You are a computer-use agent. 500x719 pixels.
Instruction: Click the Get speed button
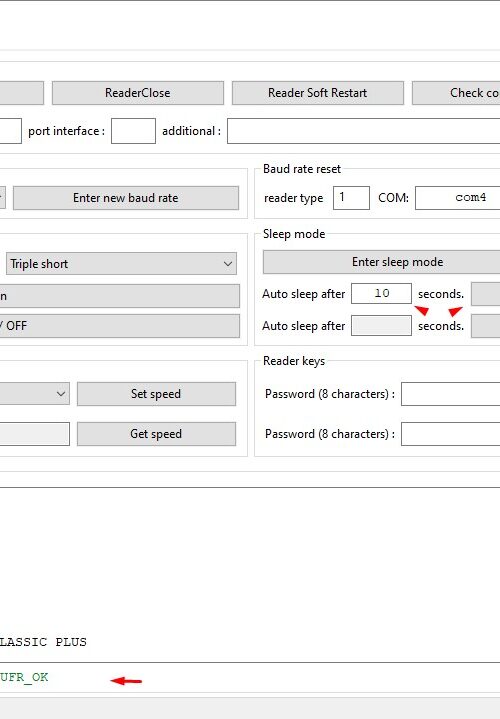pyautogui.click(x=156, y=434)
